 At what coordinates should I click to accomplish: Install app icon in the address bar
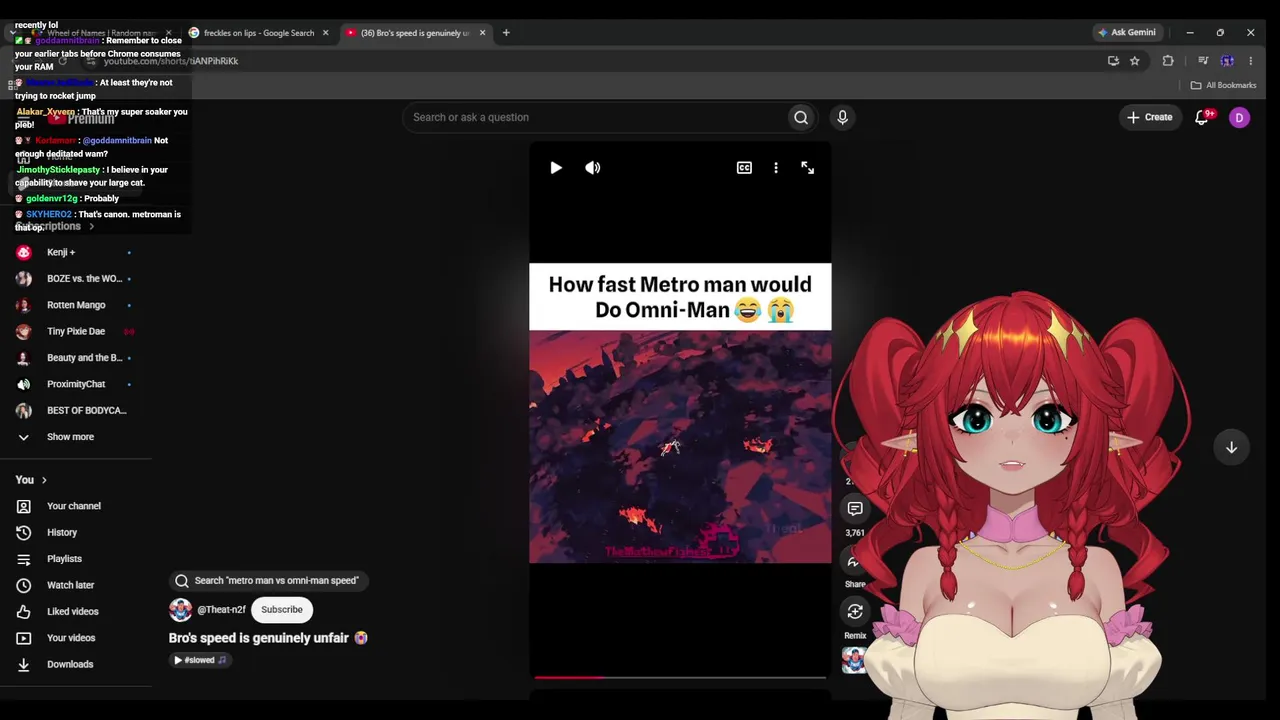1113,61
